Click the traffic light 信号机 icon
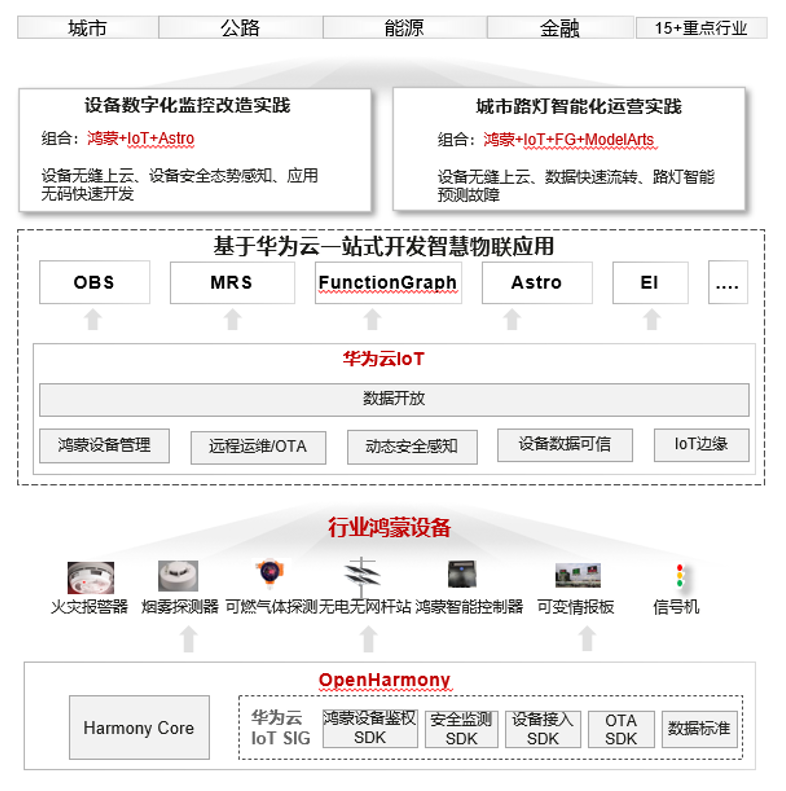The width and height of the screenshot is (786, 791). (680, 576)
